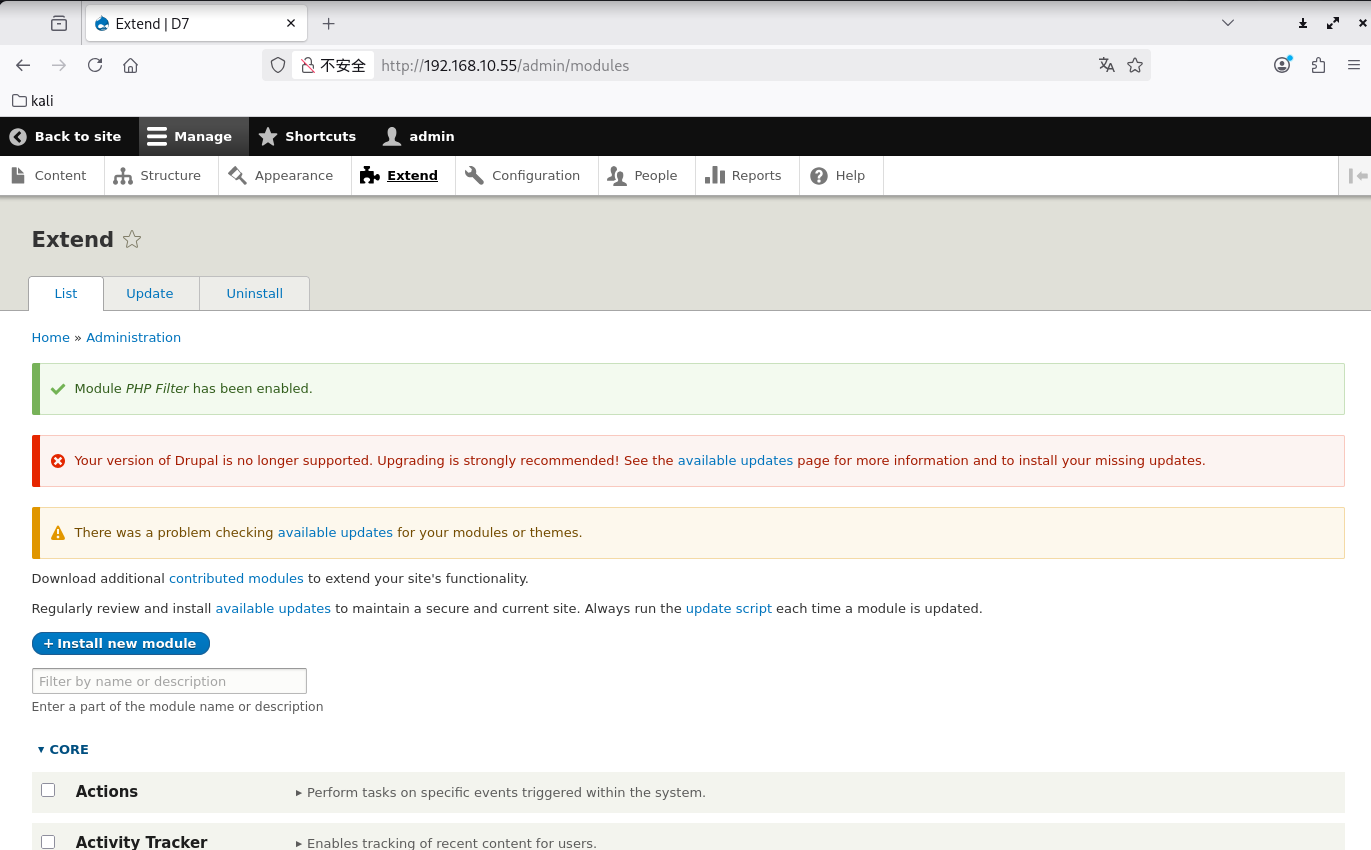This screenshot has width=1371, height=850.
Task: Open the Extend puzzle-piece menu icon
Action: [x=370, y=176]
